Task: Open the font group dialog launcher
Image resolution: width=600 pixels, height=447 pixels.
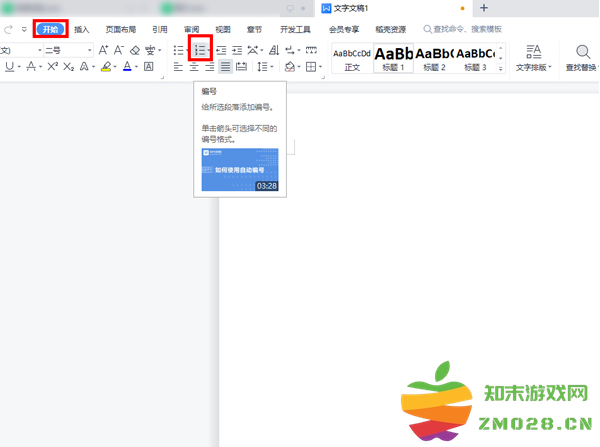Action: pyautogui.click(x=162, y=78)
